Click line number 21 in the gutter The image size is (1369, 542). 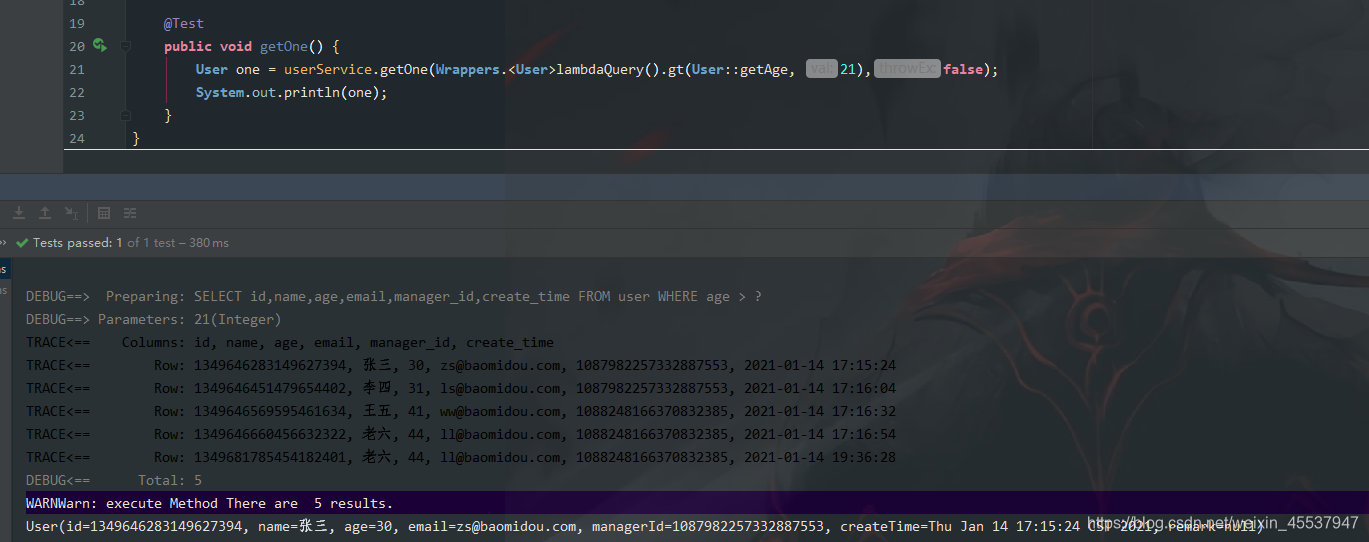(x=77, y=69)
